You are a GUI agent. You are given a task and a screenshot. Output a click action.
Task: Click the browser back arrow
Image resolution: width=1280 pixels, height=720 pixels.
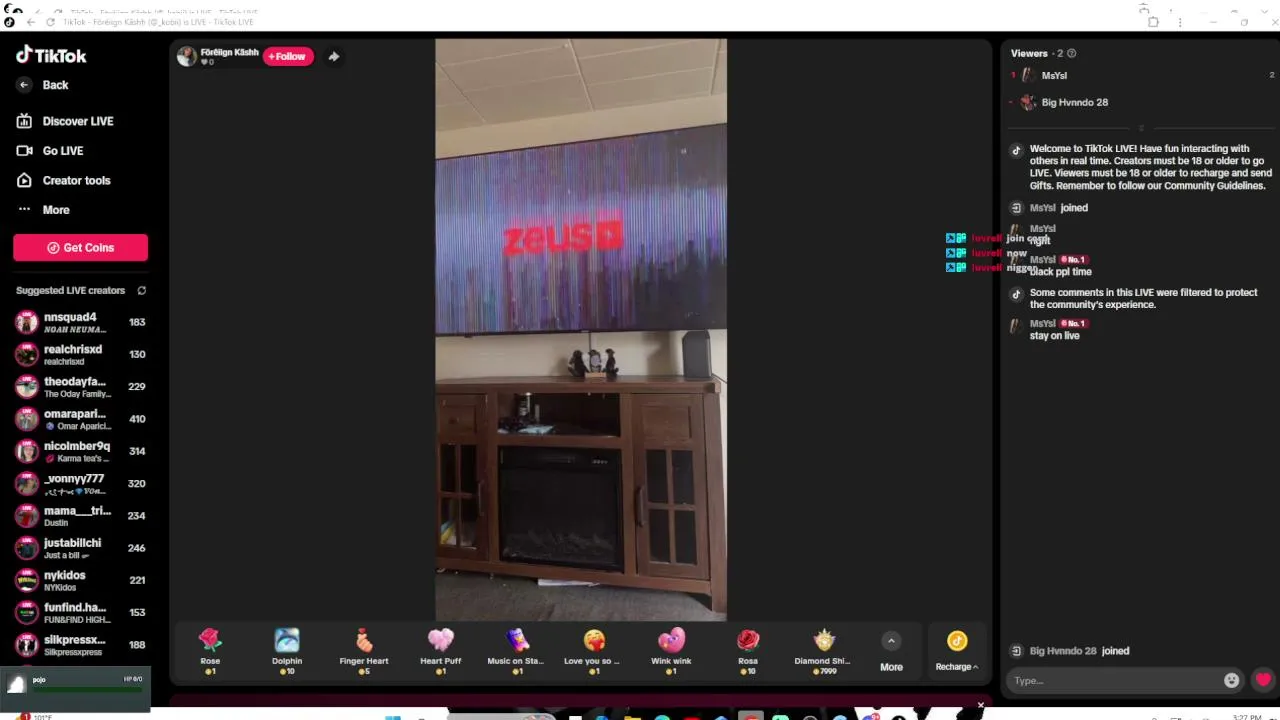(30, 22)
